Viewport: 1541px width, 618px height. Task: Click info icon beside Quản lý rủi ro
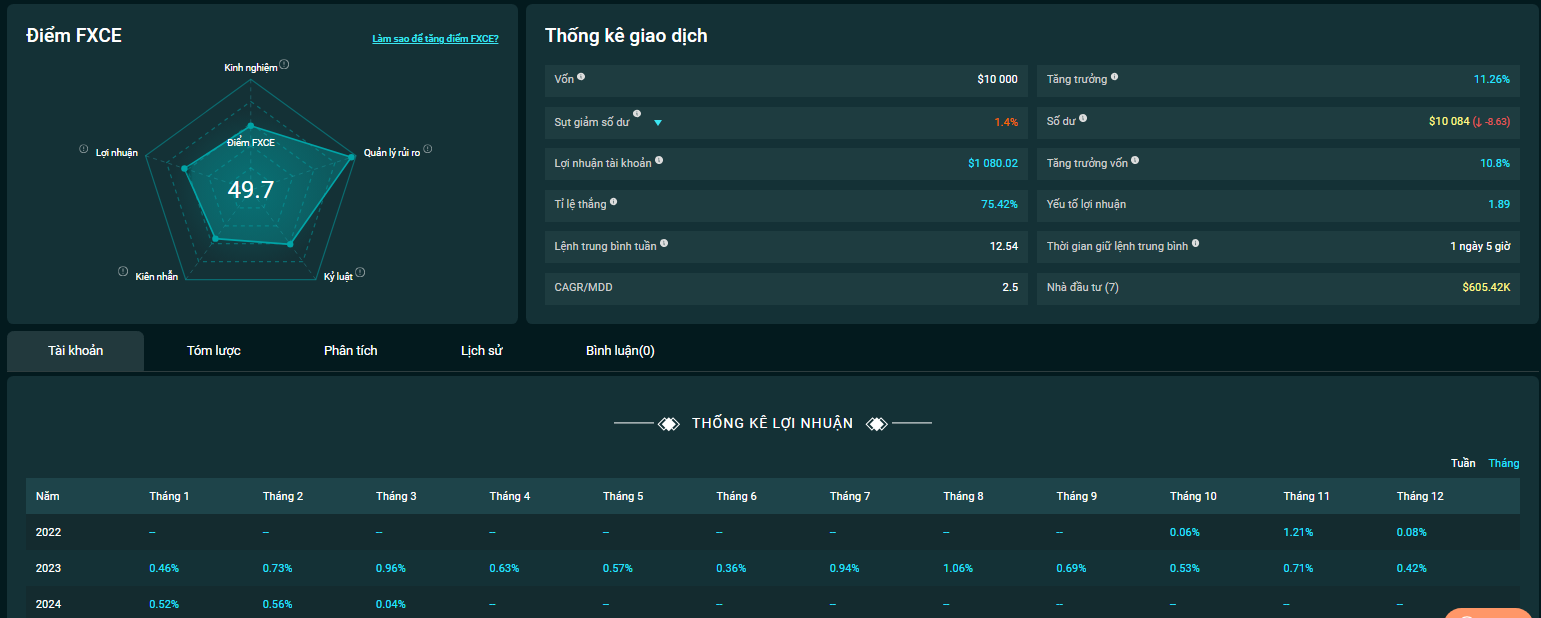click(428, 149)
